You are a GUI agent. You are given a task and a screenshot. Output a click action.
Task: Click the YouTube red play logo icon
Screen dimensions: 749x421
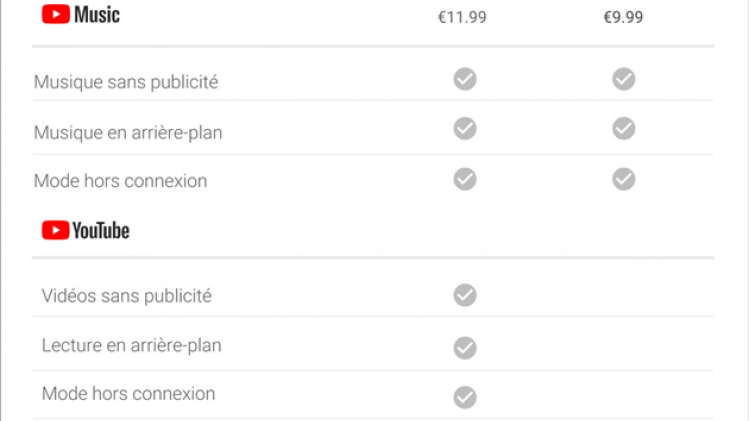55,230
